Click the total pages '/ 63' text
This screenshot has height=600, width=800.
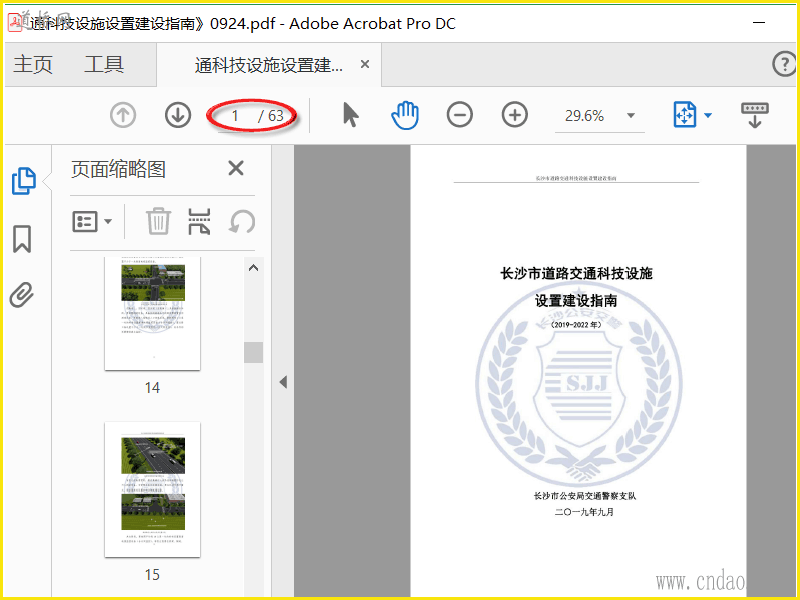pyautogui.click(x=271, y=116)
